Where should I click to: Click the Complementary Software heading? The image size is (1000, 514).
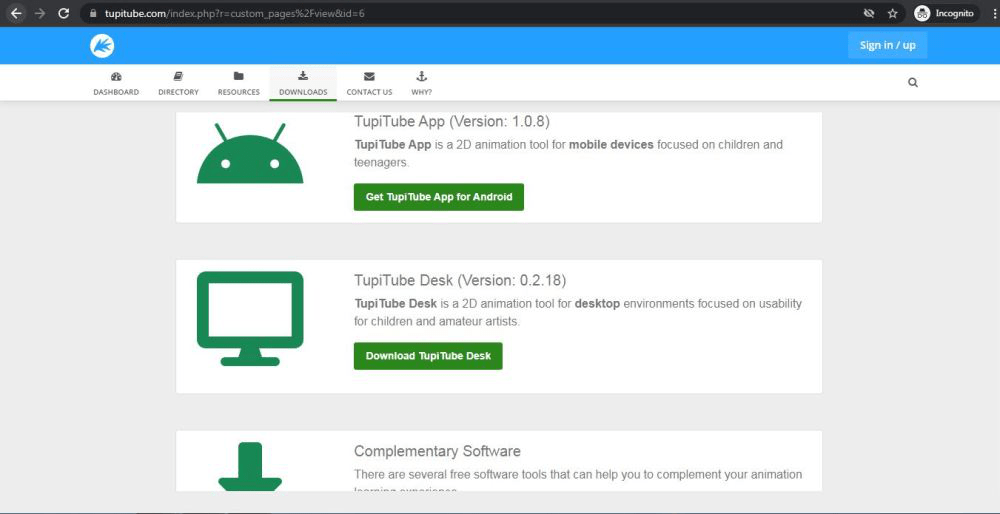coord(437,452)
